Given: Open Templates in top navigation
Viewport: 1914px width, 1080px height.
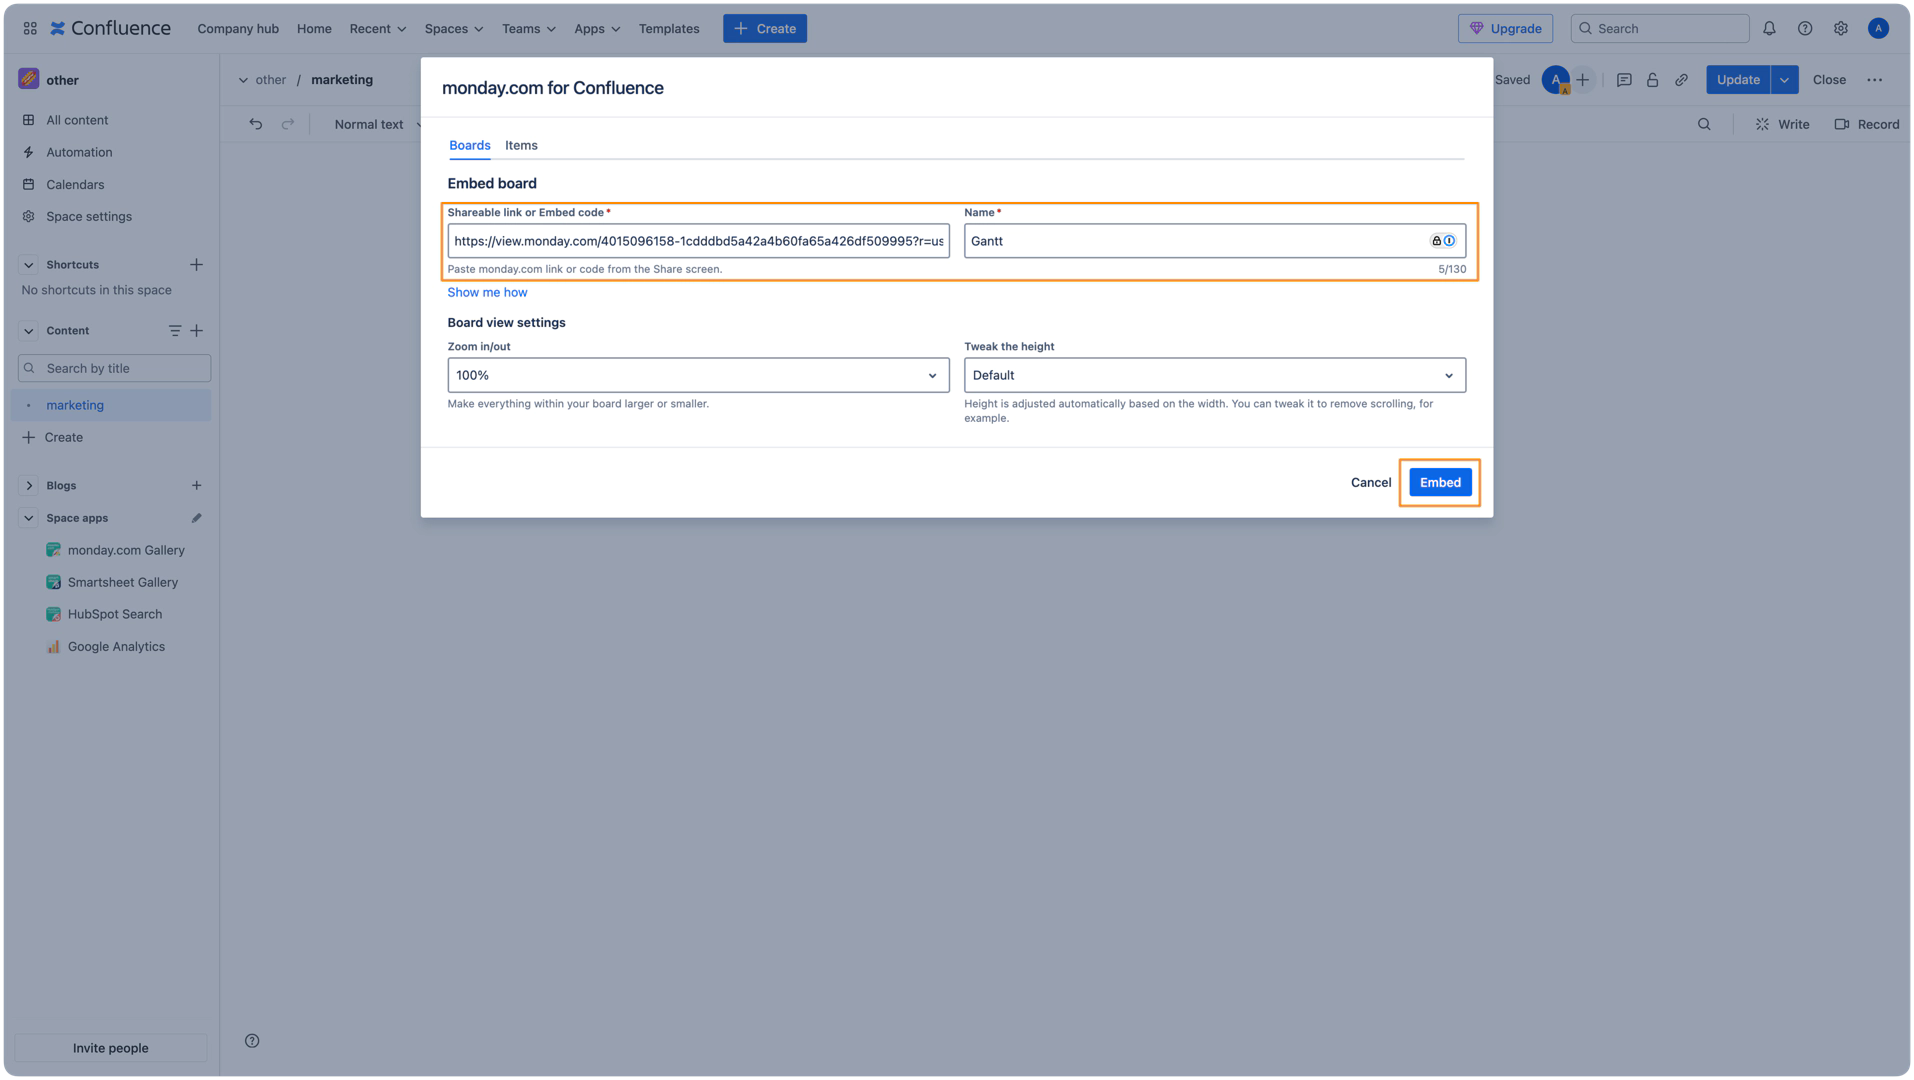Looking at the screenshot, I should point(669,28).
